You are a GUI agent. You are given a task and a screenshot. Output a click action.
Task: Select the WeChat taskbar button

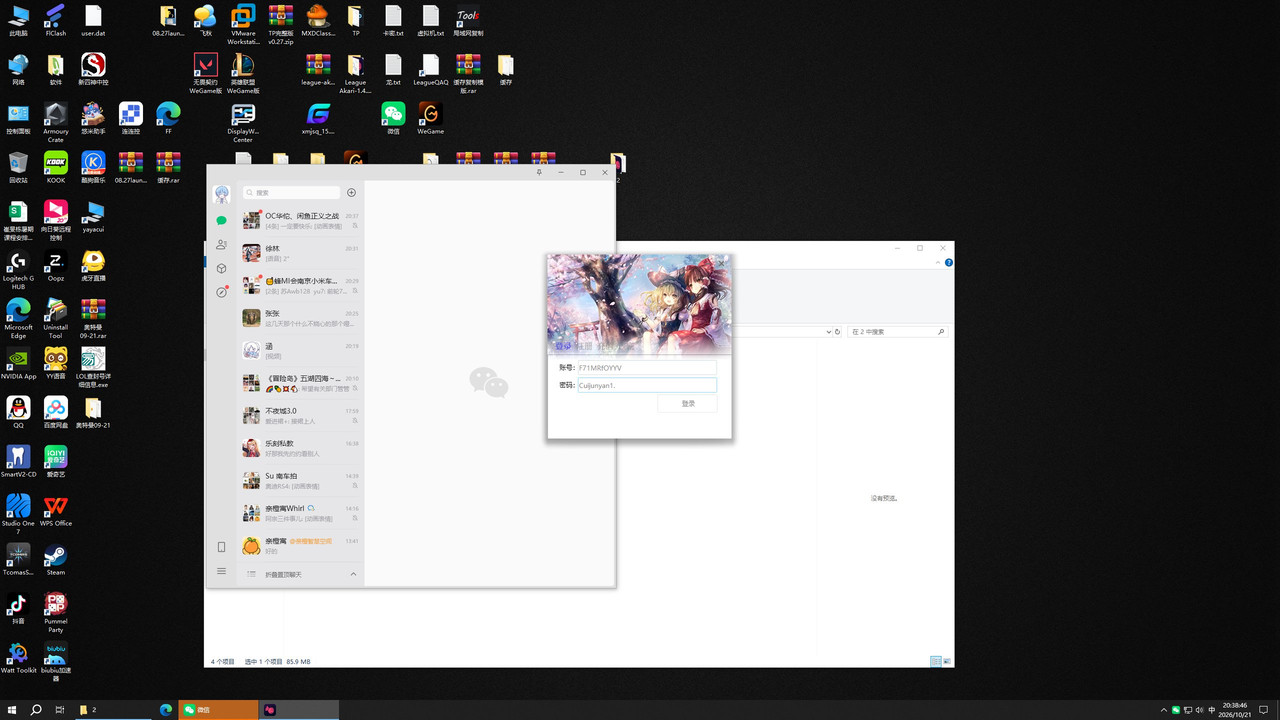coord(218,710)
